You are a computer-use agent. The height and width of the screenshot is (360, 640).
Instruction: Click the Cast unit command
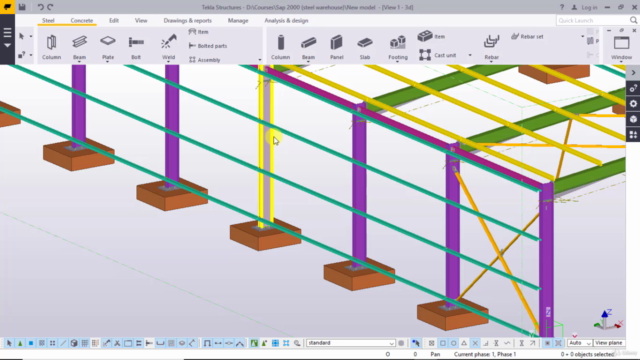pos(437,55)
